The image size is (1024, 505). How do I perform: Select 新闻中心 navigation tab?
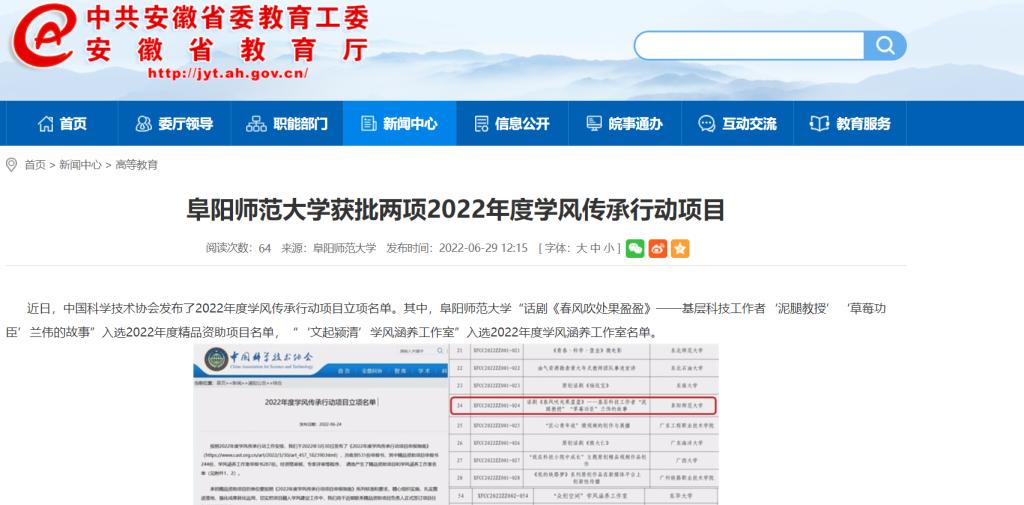[x=398, y=124]
